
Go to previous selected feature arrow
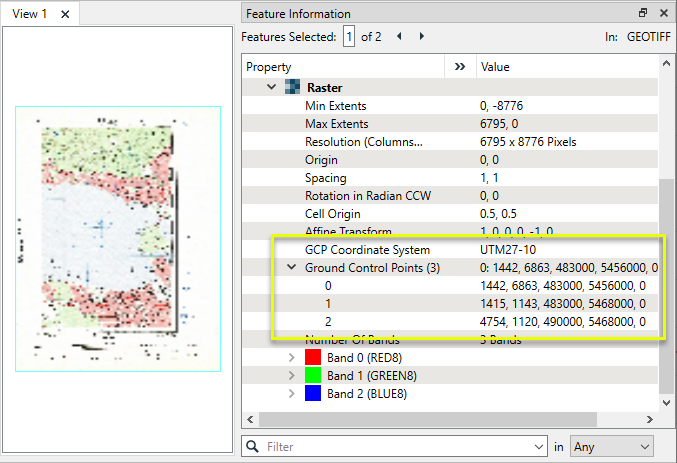(x=400, y=36)
